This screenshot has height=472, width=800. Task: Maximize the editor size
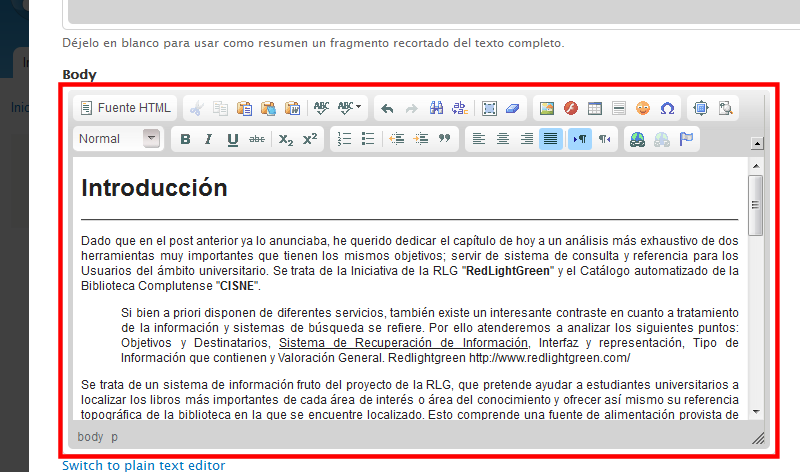700,108
